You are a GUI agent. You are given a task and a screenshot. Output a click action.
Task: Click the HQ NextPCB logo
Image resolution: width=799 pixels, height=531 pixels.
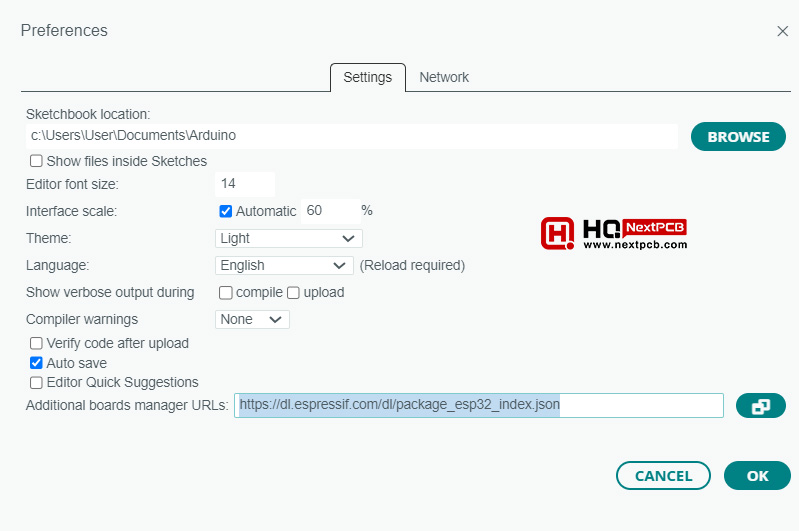tap(613, 234)
